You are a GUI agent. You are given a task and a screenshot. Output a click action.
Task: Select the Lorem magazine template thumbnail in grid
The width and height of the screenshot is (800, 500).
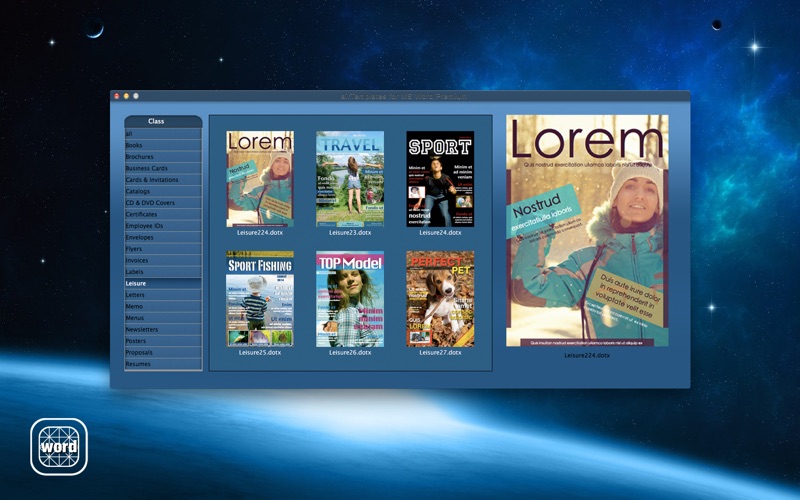(x=260, y=179)
